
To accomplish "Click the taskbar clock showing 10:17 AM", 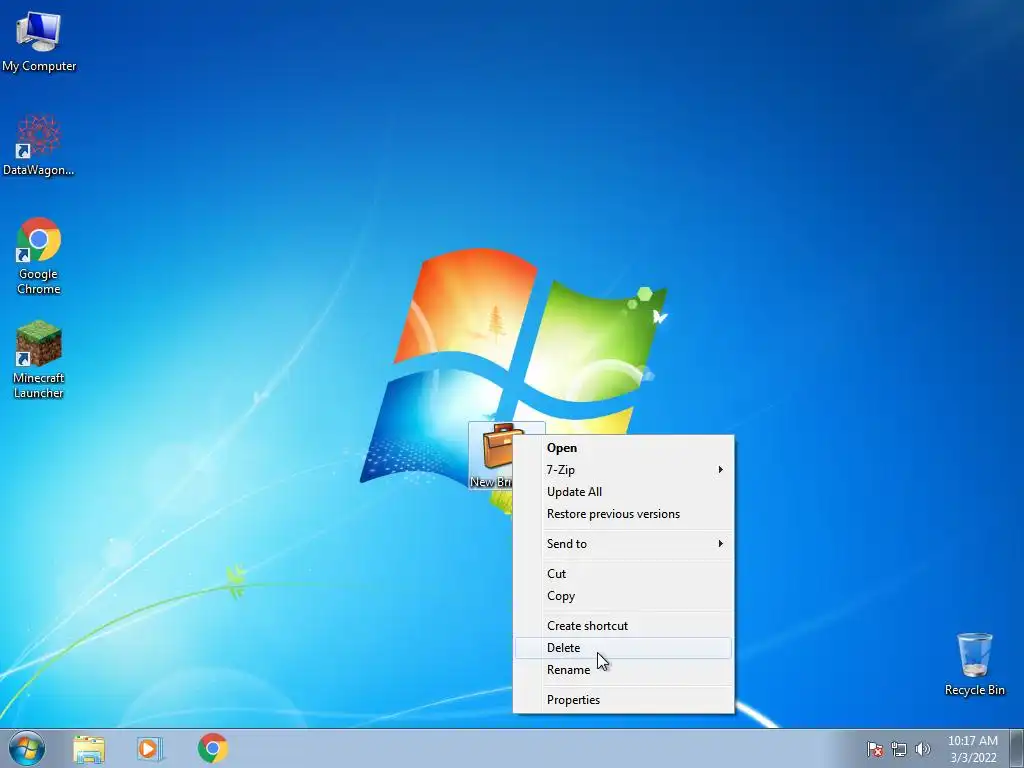I will pyautogui.click(x=973, y=749).
